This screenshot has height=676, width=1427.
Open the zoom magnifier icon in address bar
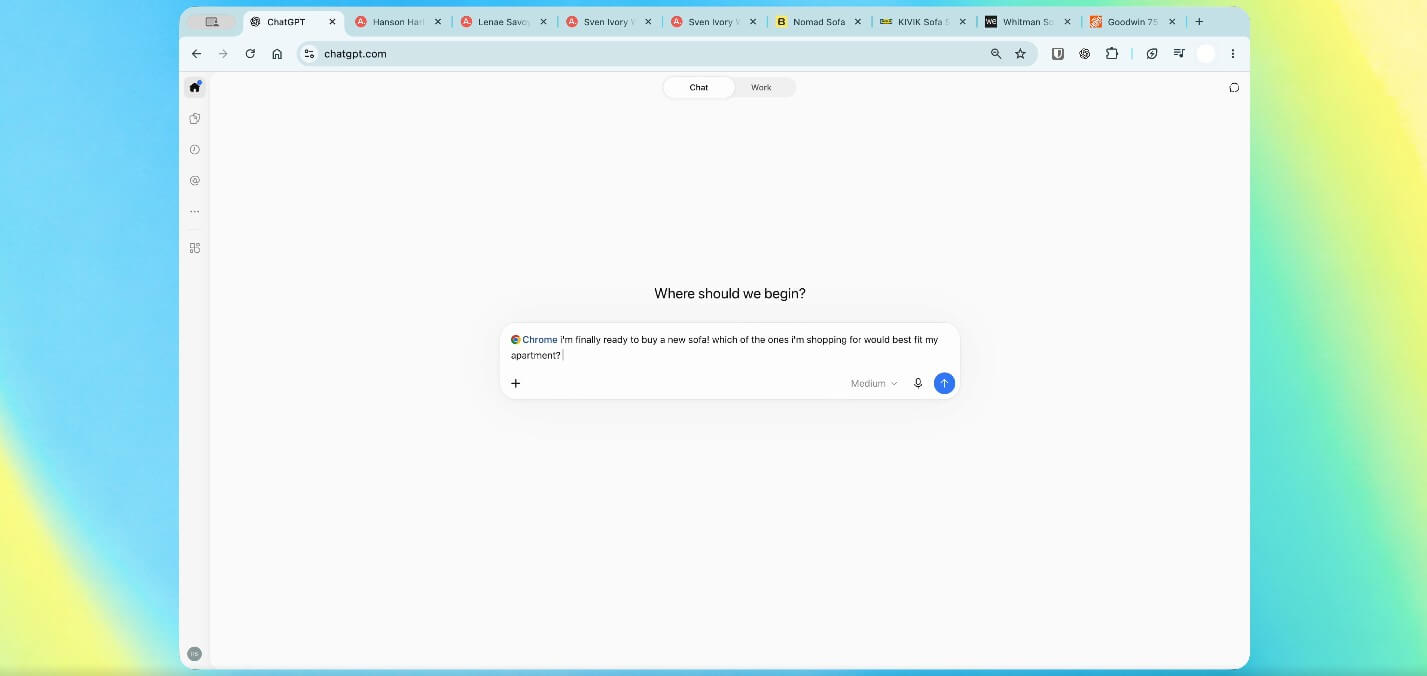click(x=996, y=54)
